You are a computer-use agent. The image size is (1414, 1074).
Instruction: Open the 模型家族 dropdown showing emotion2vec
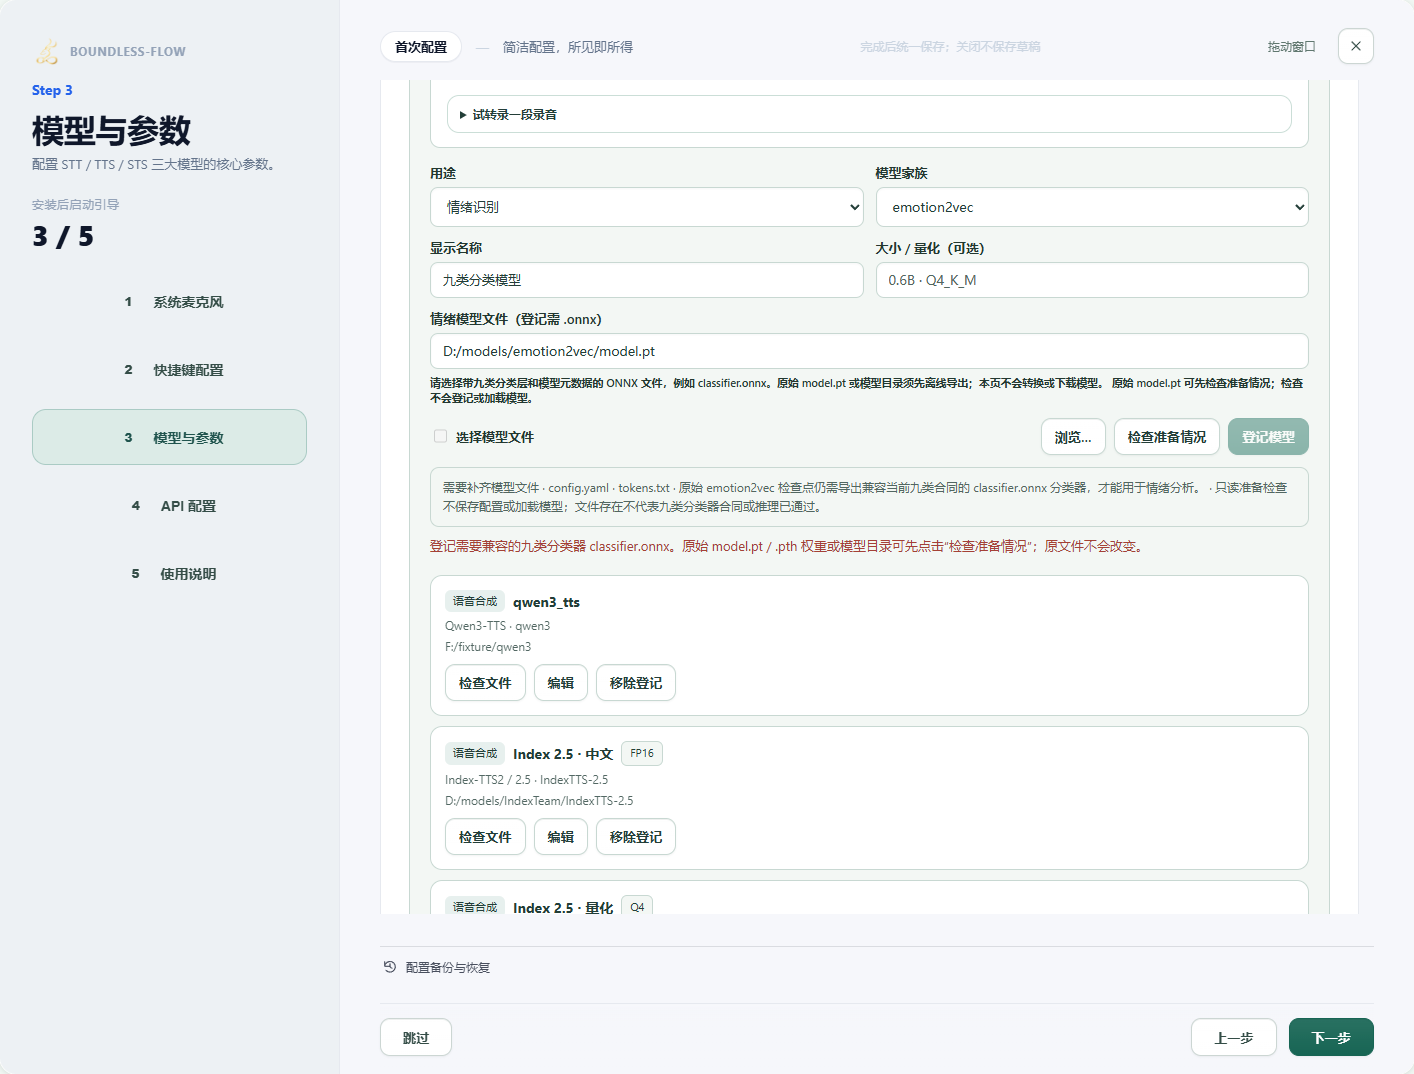(x=1092, y=207)
